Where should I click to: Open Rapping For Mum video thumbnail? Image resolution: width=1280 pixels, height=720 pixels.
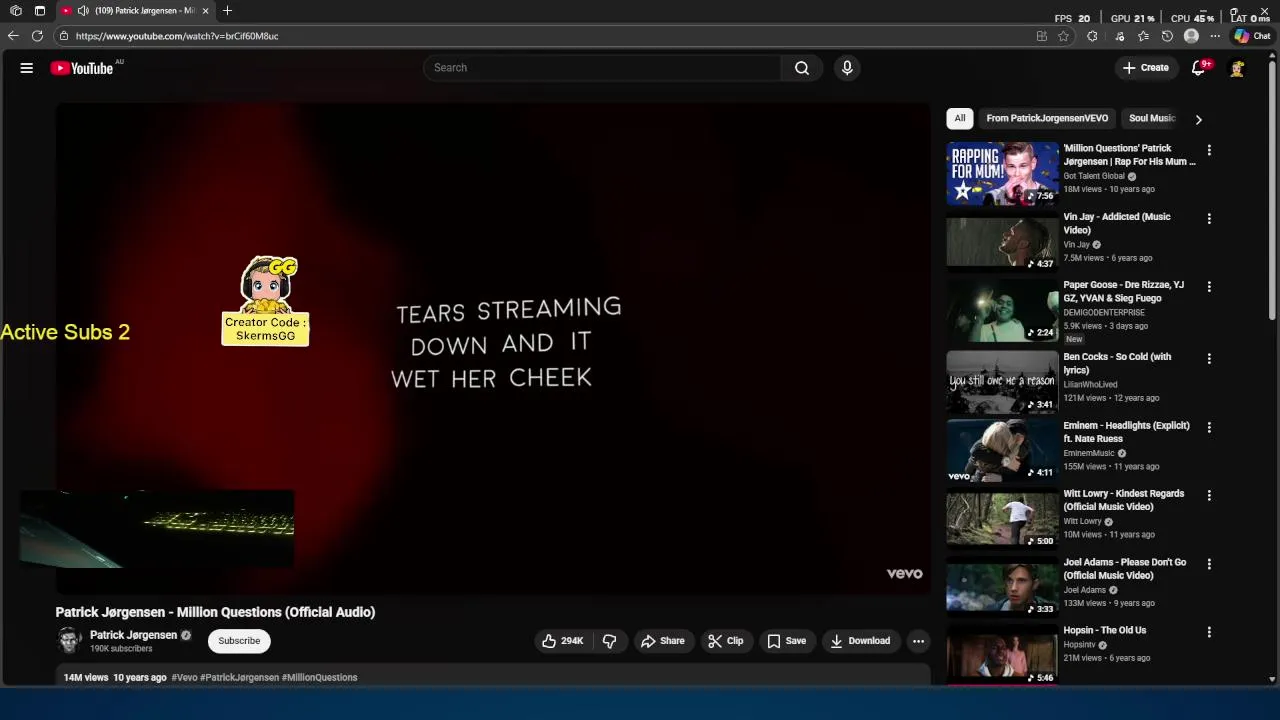(x=1002, y=173)
